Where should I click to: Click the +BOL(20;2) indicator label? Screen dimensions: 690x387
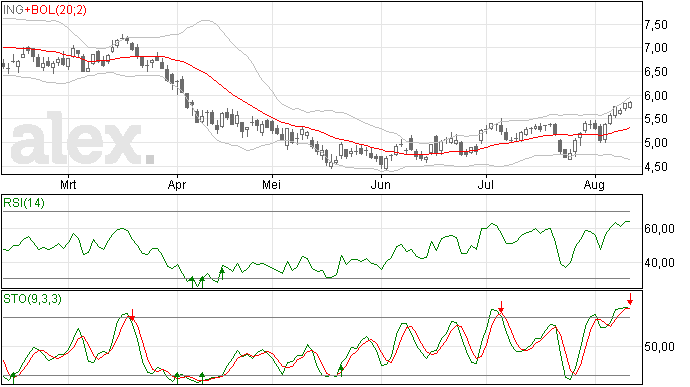(56, 10)
